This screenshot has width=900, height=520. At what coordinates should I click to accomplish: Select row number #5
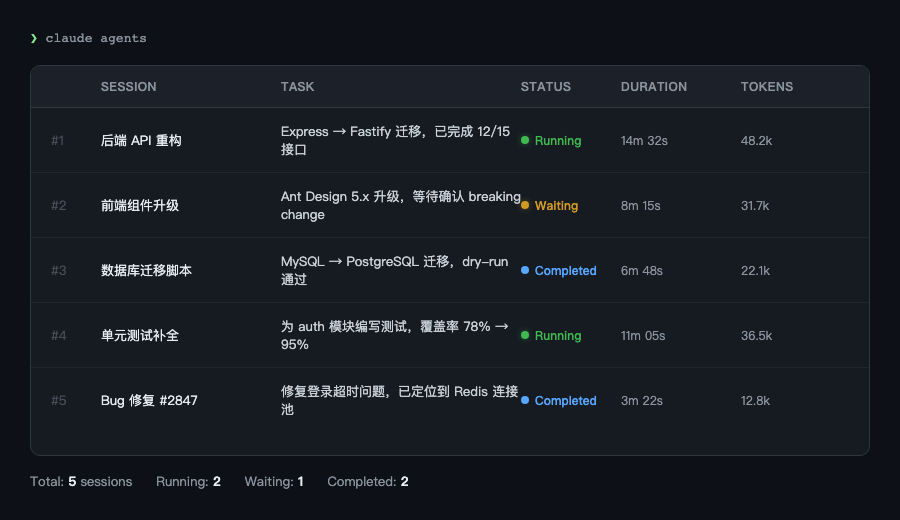(x=59, y=400)
